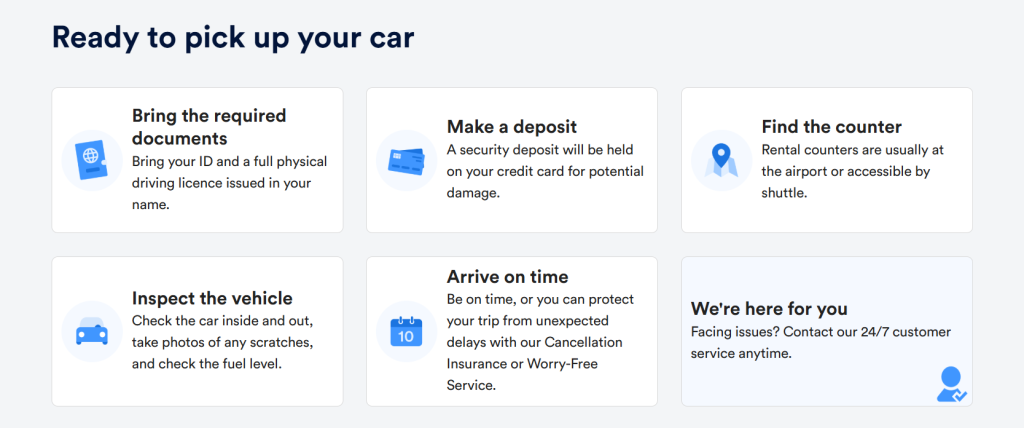The image size is (1024, 428).
Task: Open the "Bring the required documents" heading
Action: [x=209, y=127]
